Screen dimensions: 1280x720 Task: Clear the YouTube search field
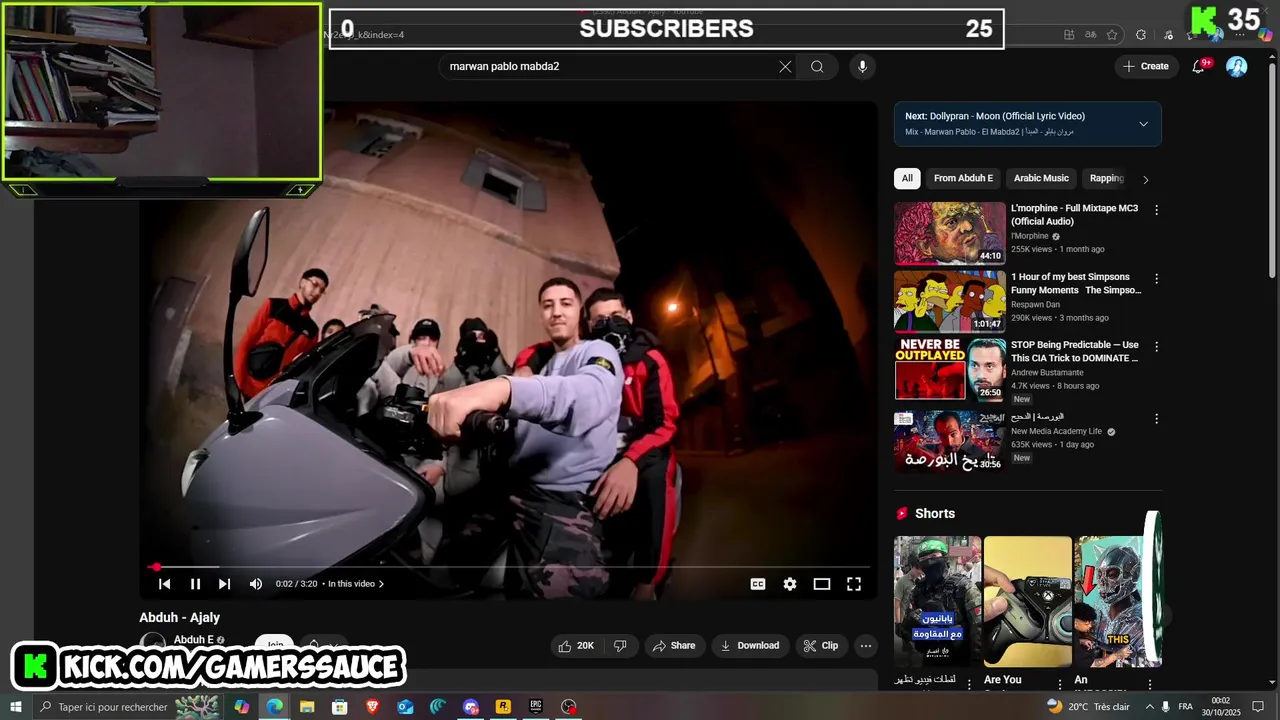tap(785, 67)
